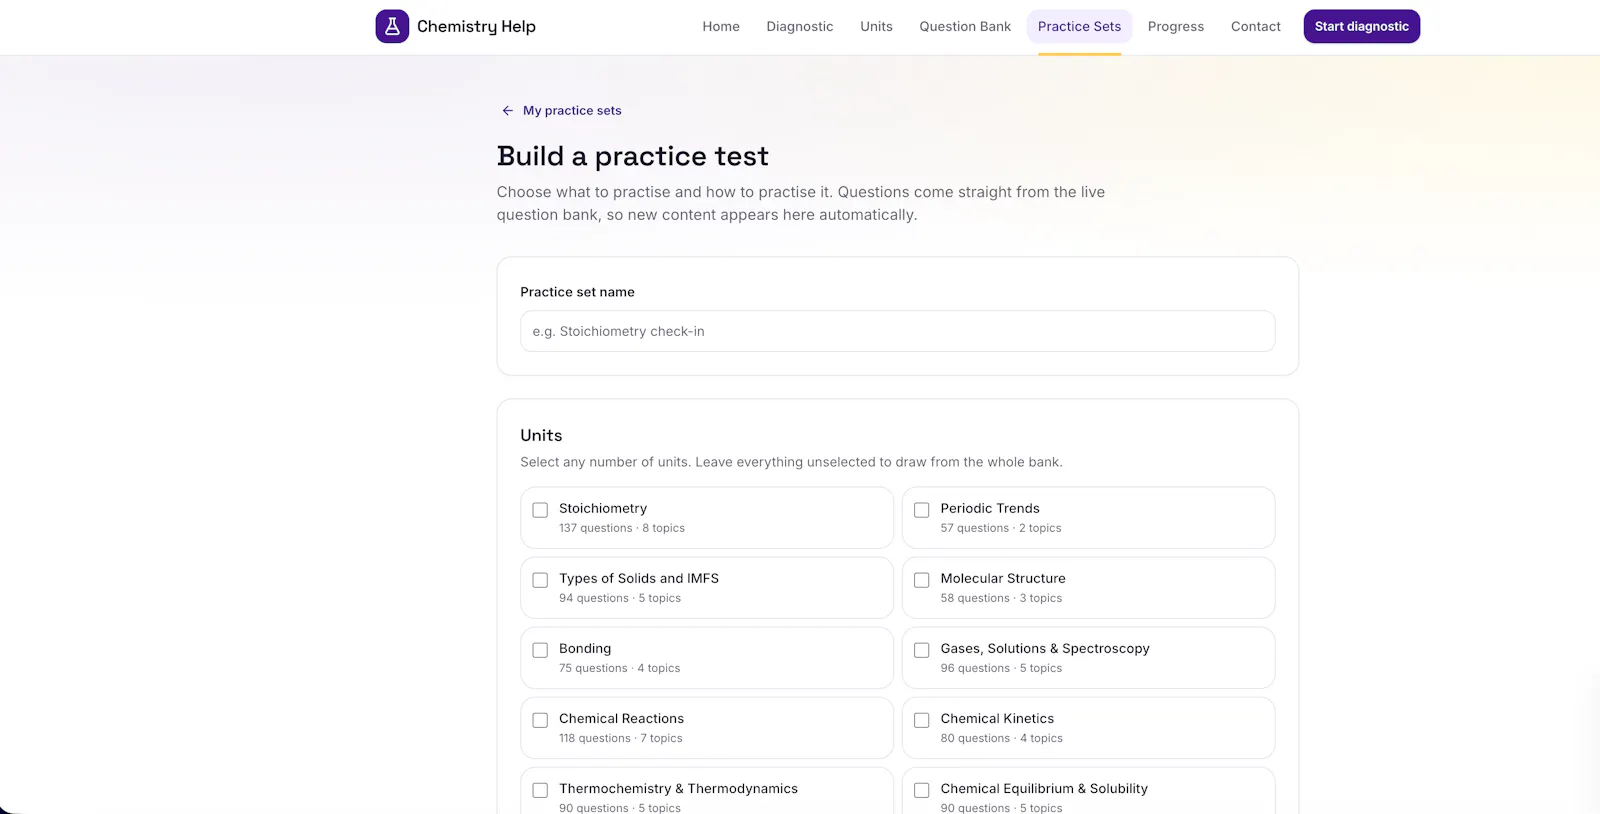Image resolution: width=1600 pixels, height=814 pixels.
Task: Follow the My practice sets link
Action: tap(572, 111)
